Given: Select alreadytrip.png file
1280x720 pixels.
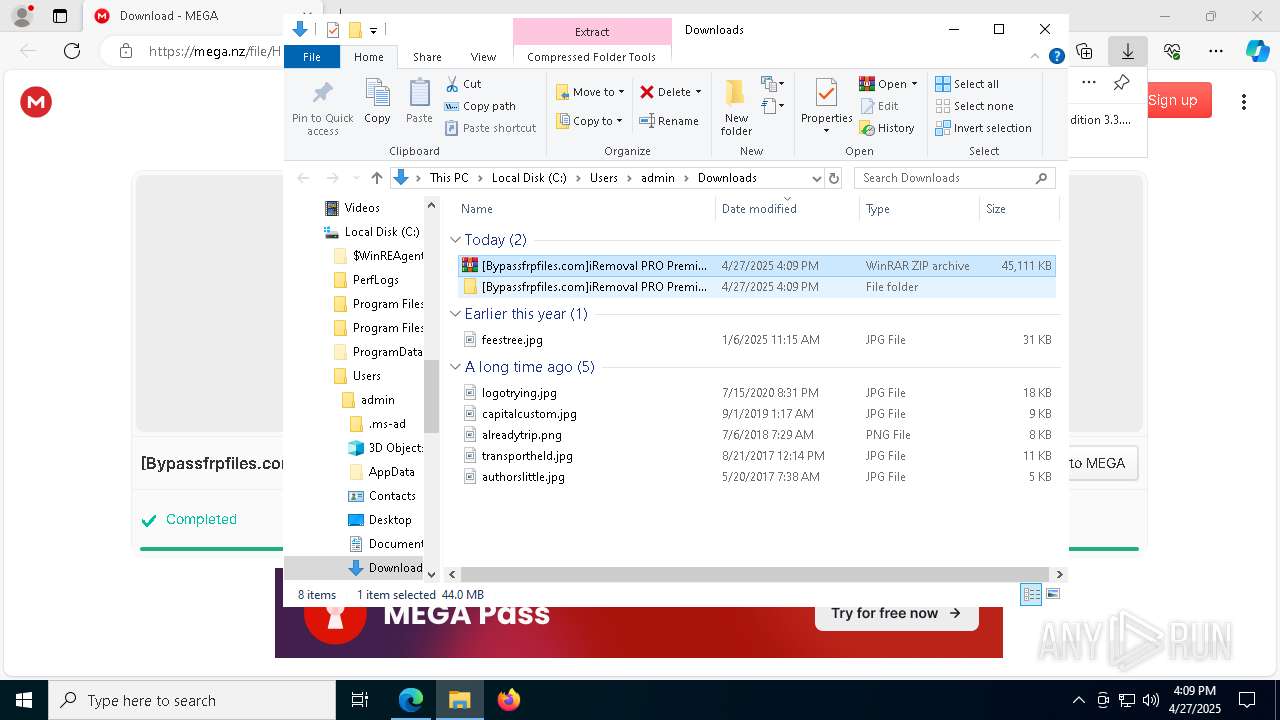Looking at the screenshot, I should coord(521,435).
